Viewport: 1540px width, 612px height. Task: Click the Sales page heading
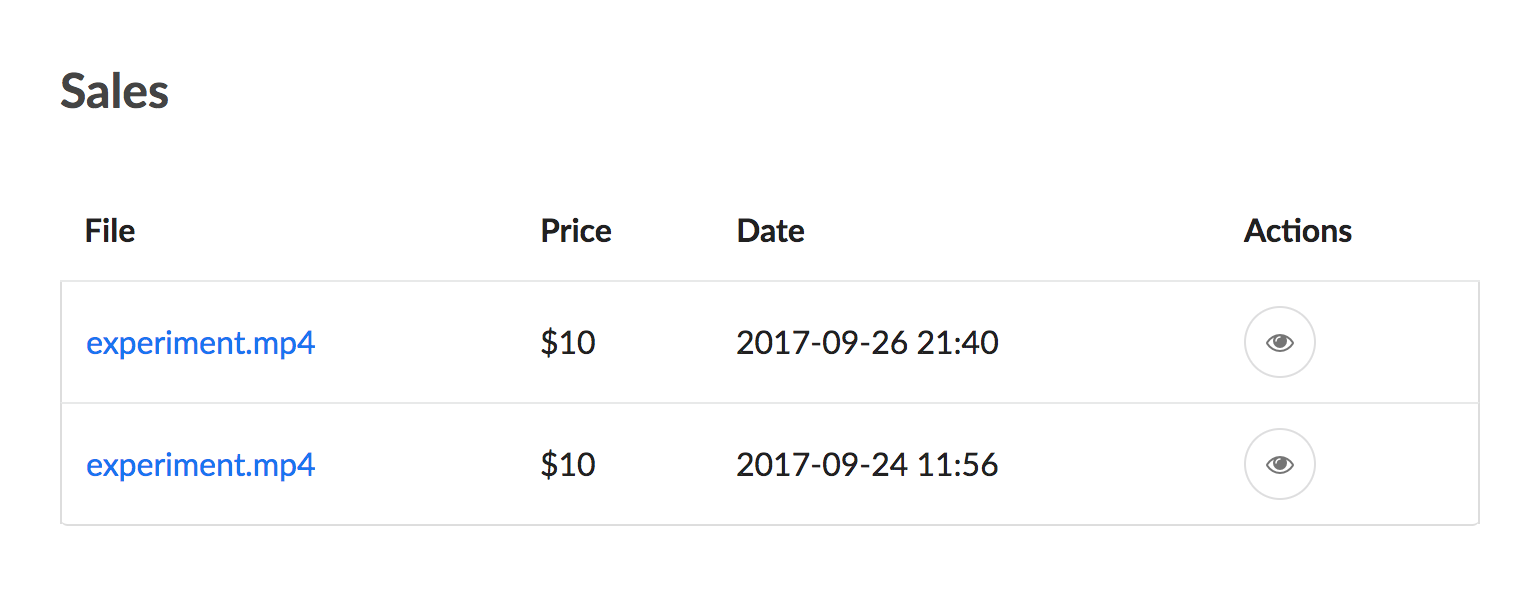click(114, 91)
